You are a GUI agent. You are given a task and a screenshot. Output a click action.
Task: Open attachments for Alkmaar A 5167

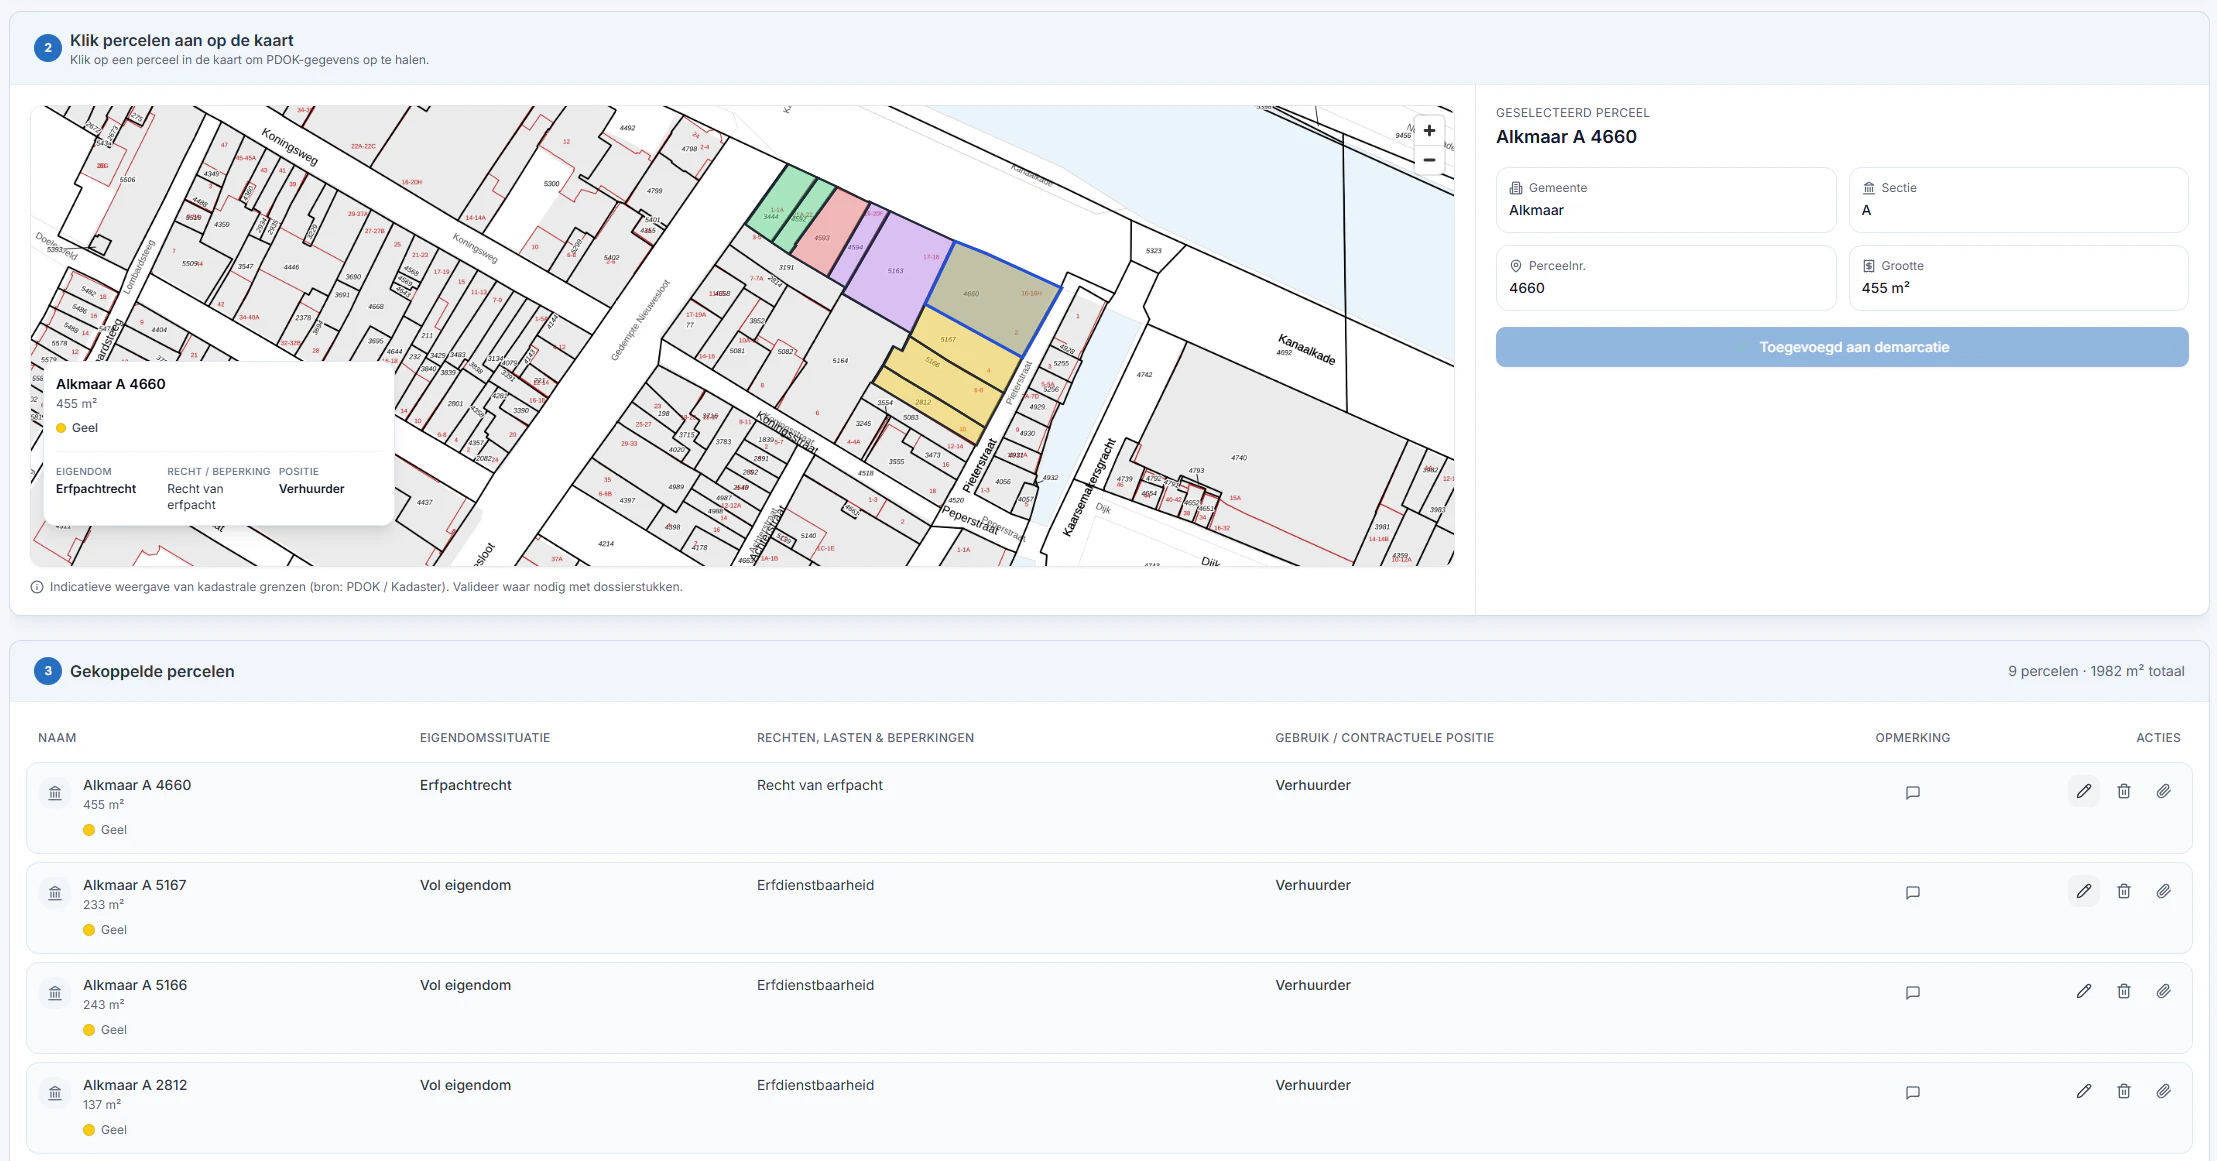coord(2163,891)
